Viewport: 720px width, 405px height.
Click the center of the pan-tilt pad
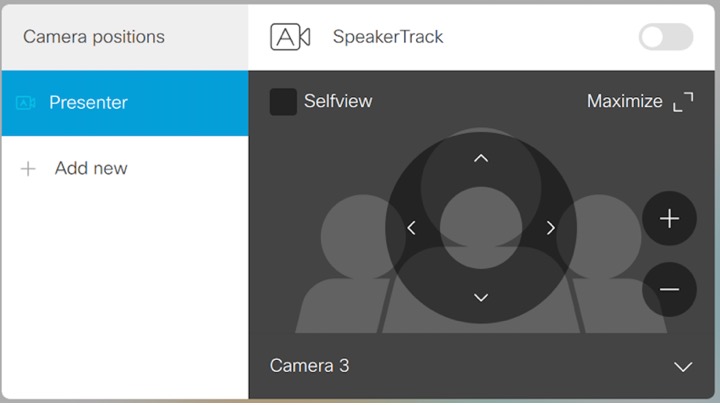tap(481, 228)
